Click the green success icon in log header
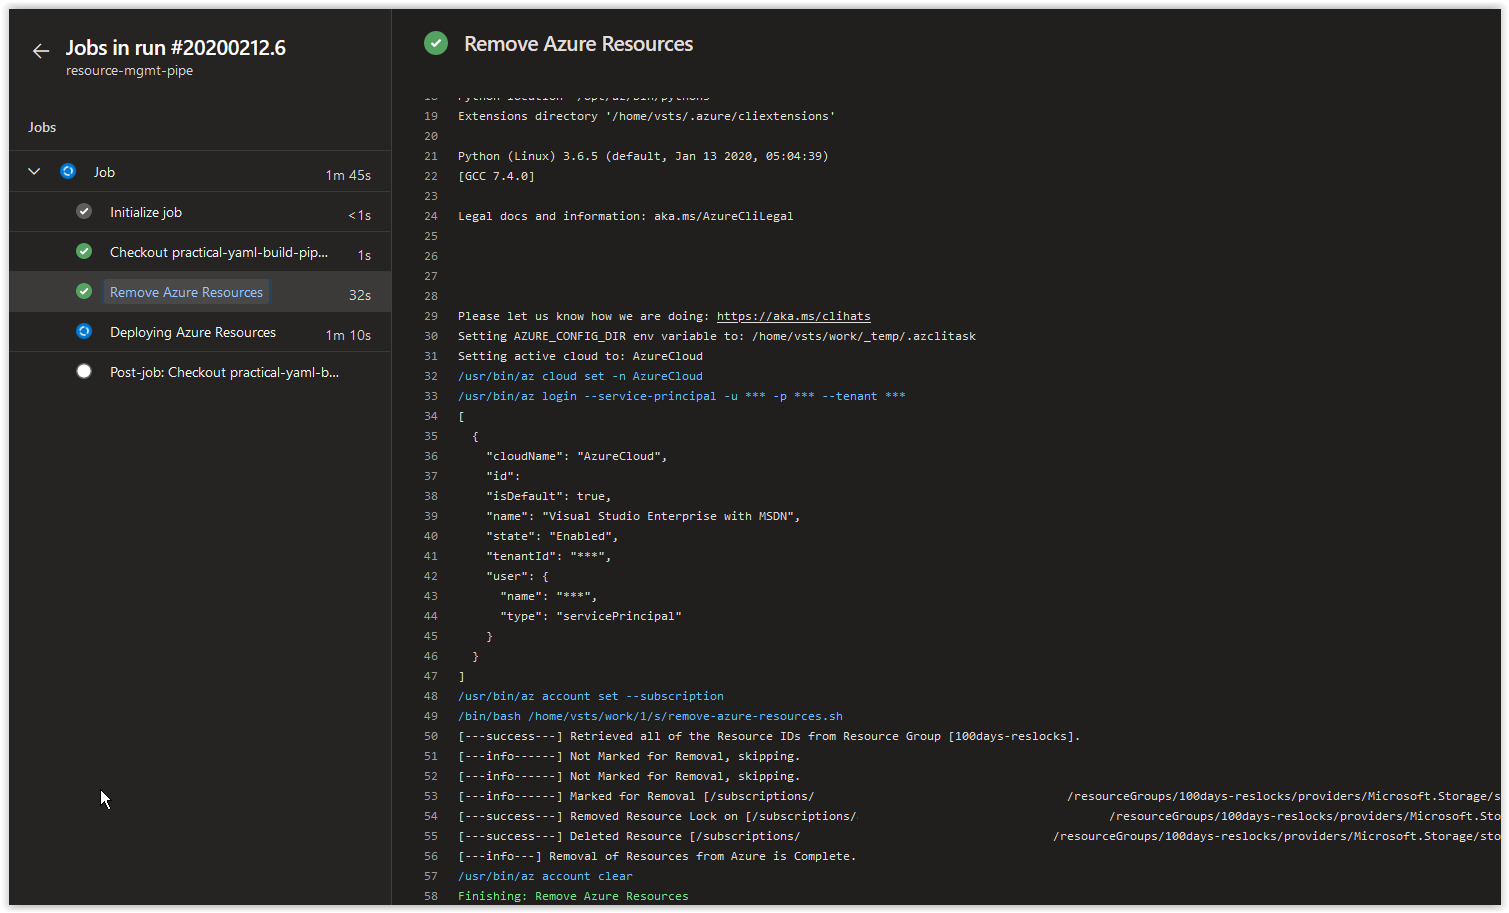The height and width of the screenshot is (913, 1509). [x=436, y=43]
